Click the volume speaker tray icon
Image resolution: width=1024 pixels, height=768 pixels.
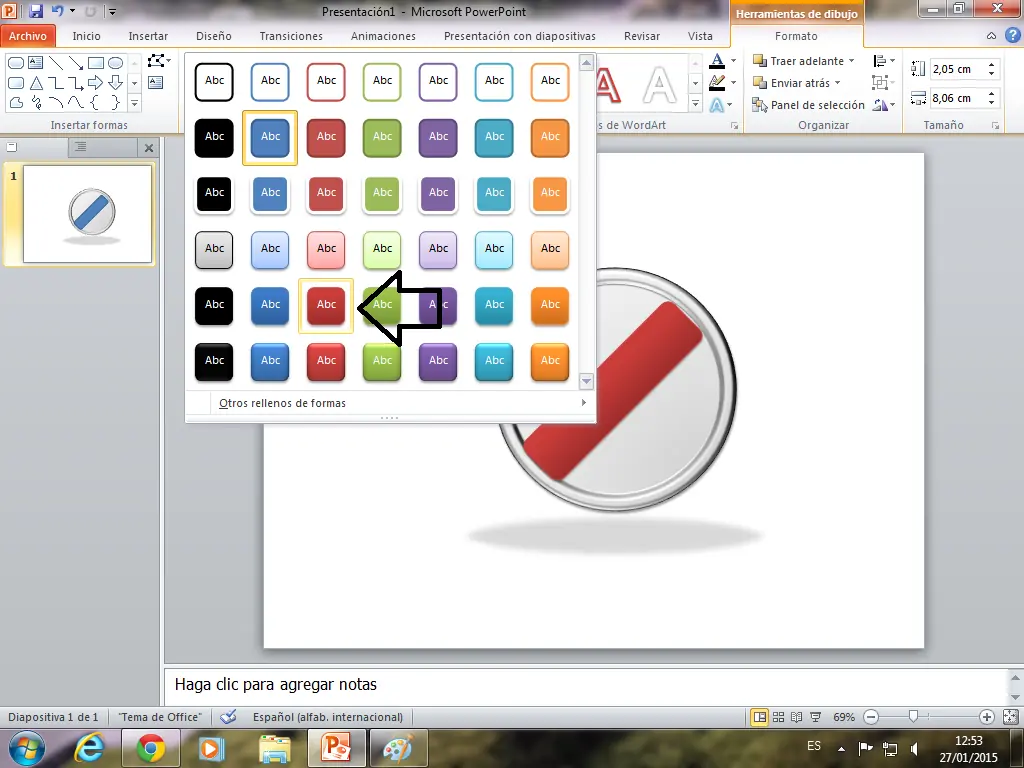(x=915, y=748)
